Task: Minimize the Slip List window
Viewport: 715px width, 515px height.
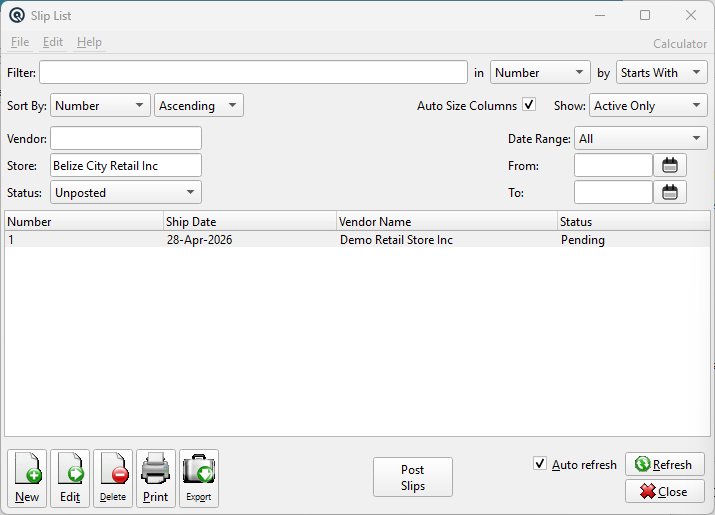Action: tap(600, 15)
